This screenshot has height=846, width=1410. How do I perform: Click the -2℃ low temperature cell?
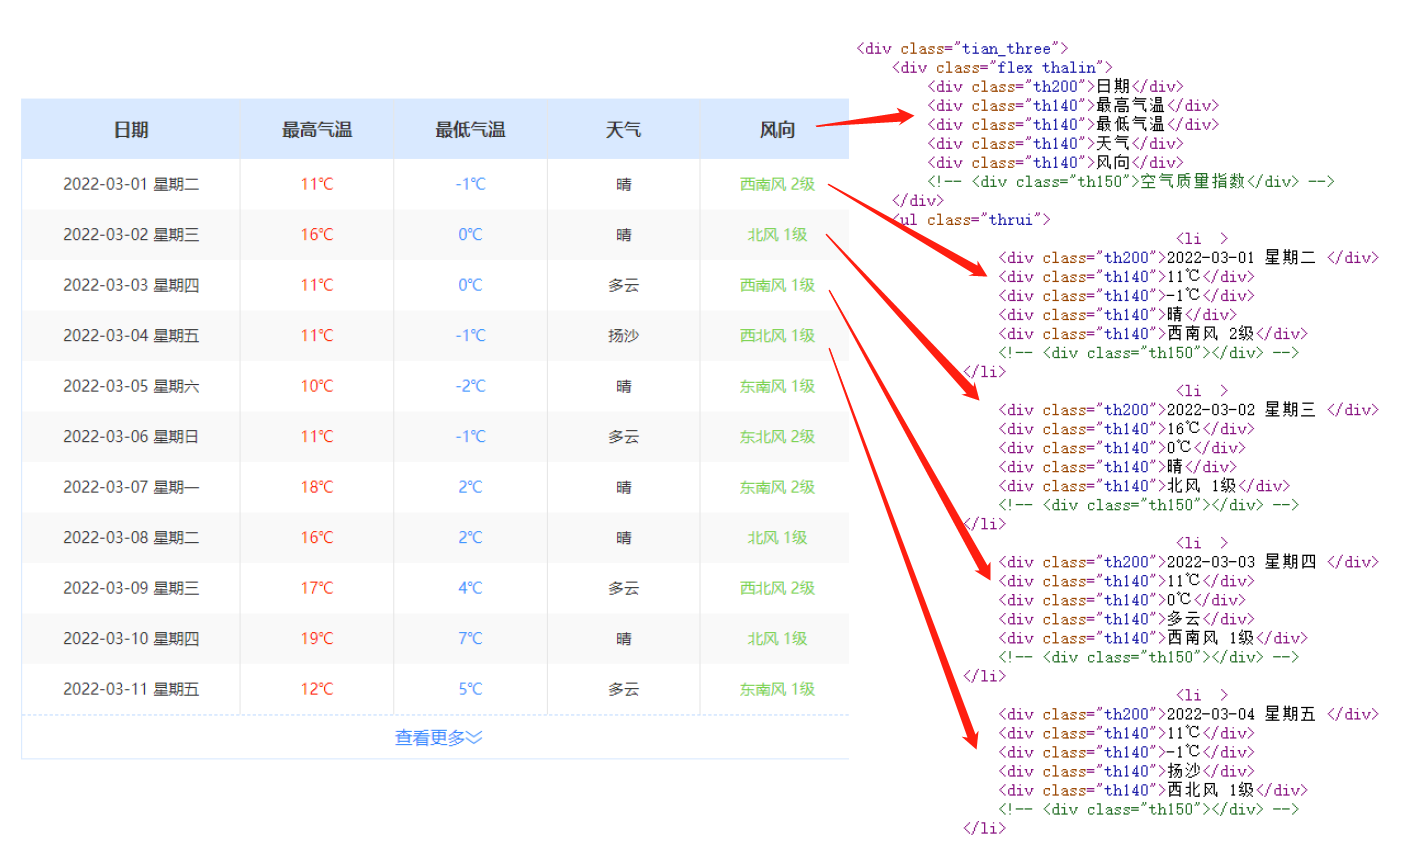pyautogui.click(x=470, y=386)
